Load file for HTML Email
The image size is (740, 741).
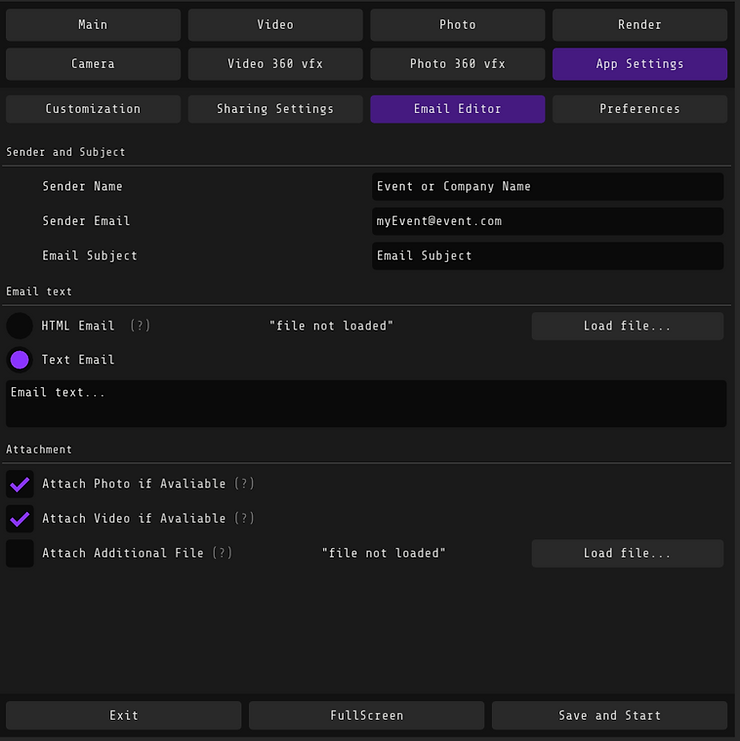627,326
